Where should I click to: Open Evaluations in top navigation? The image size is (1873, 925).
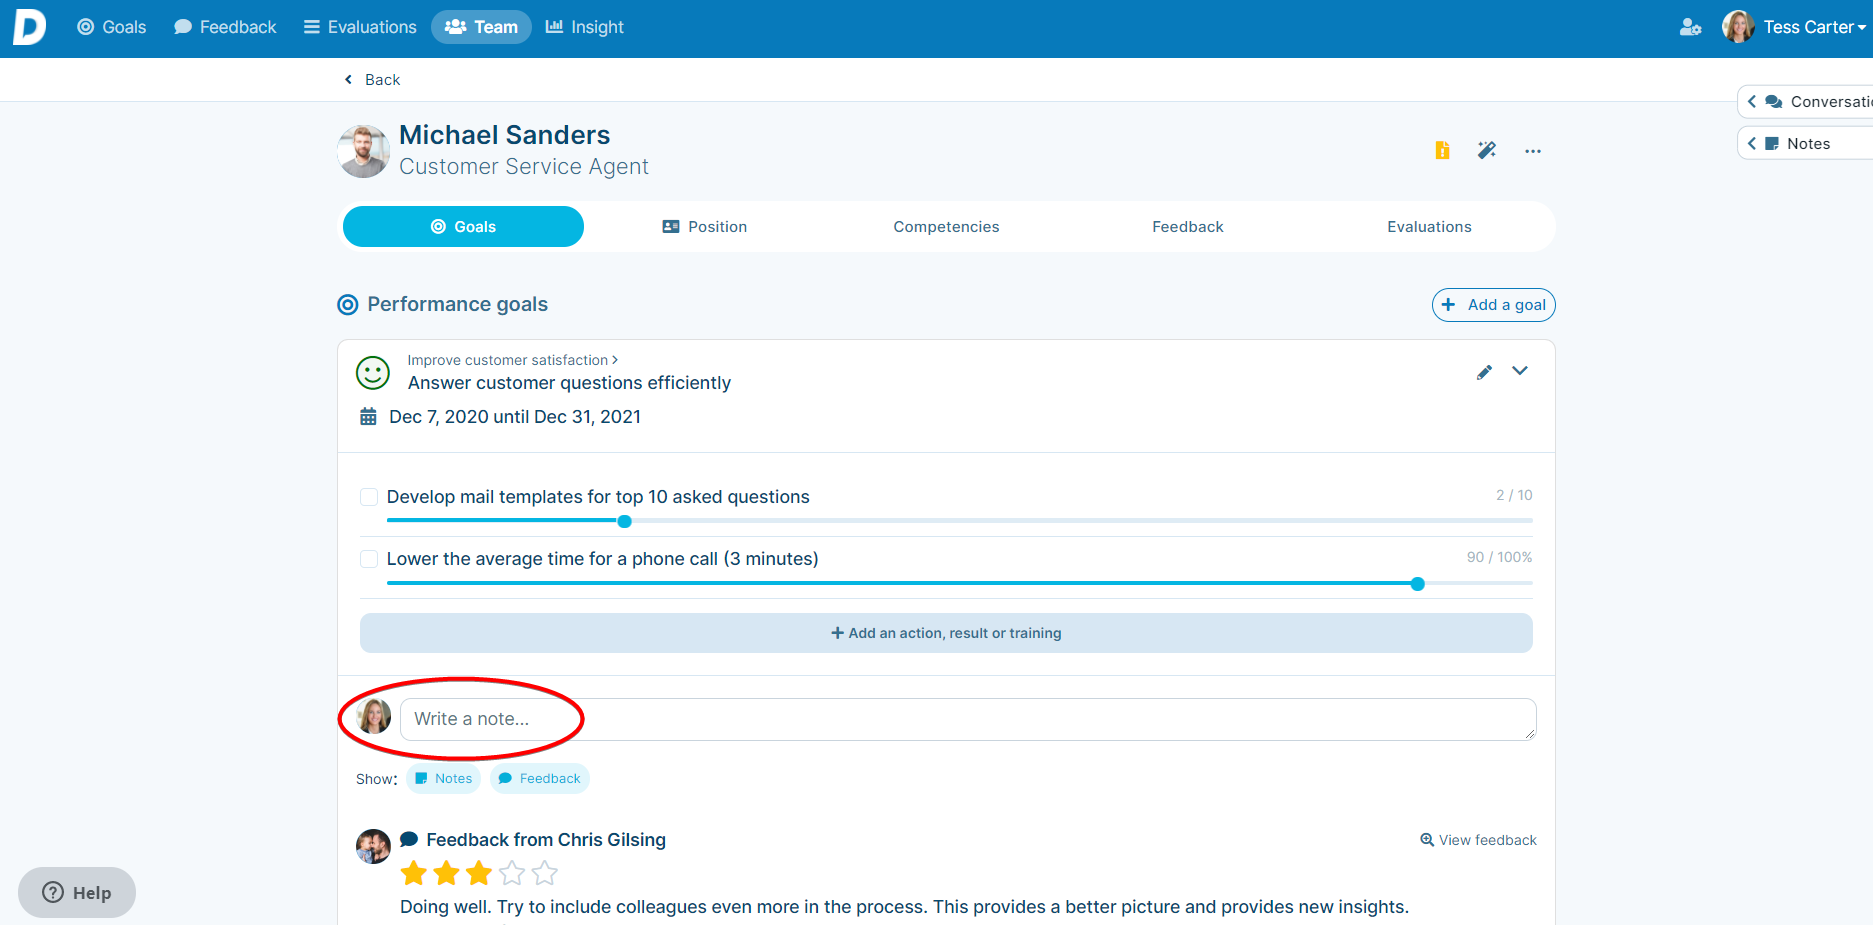360,27
